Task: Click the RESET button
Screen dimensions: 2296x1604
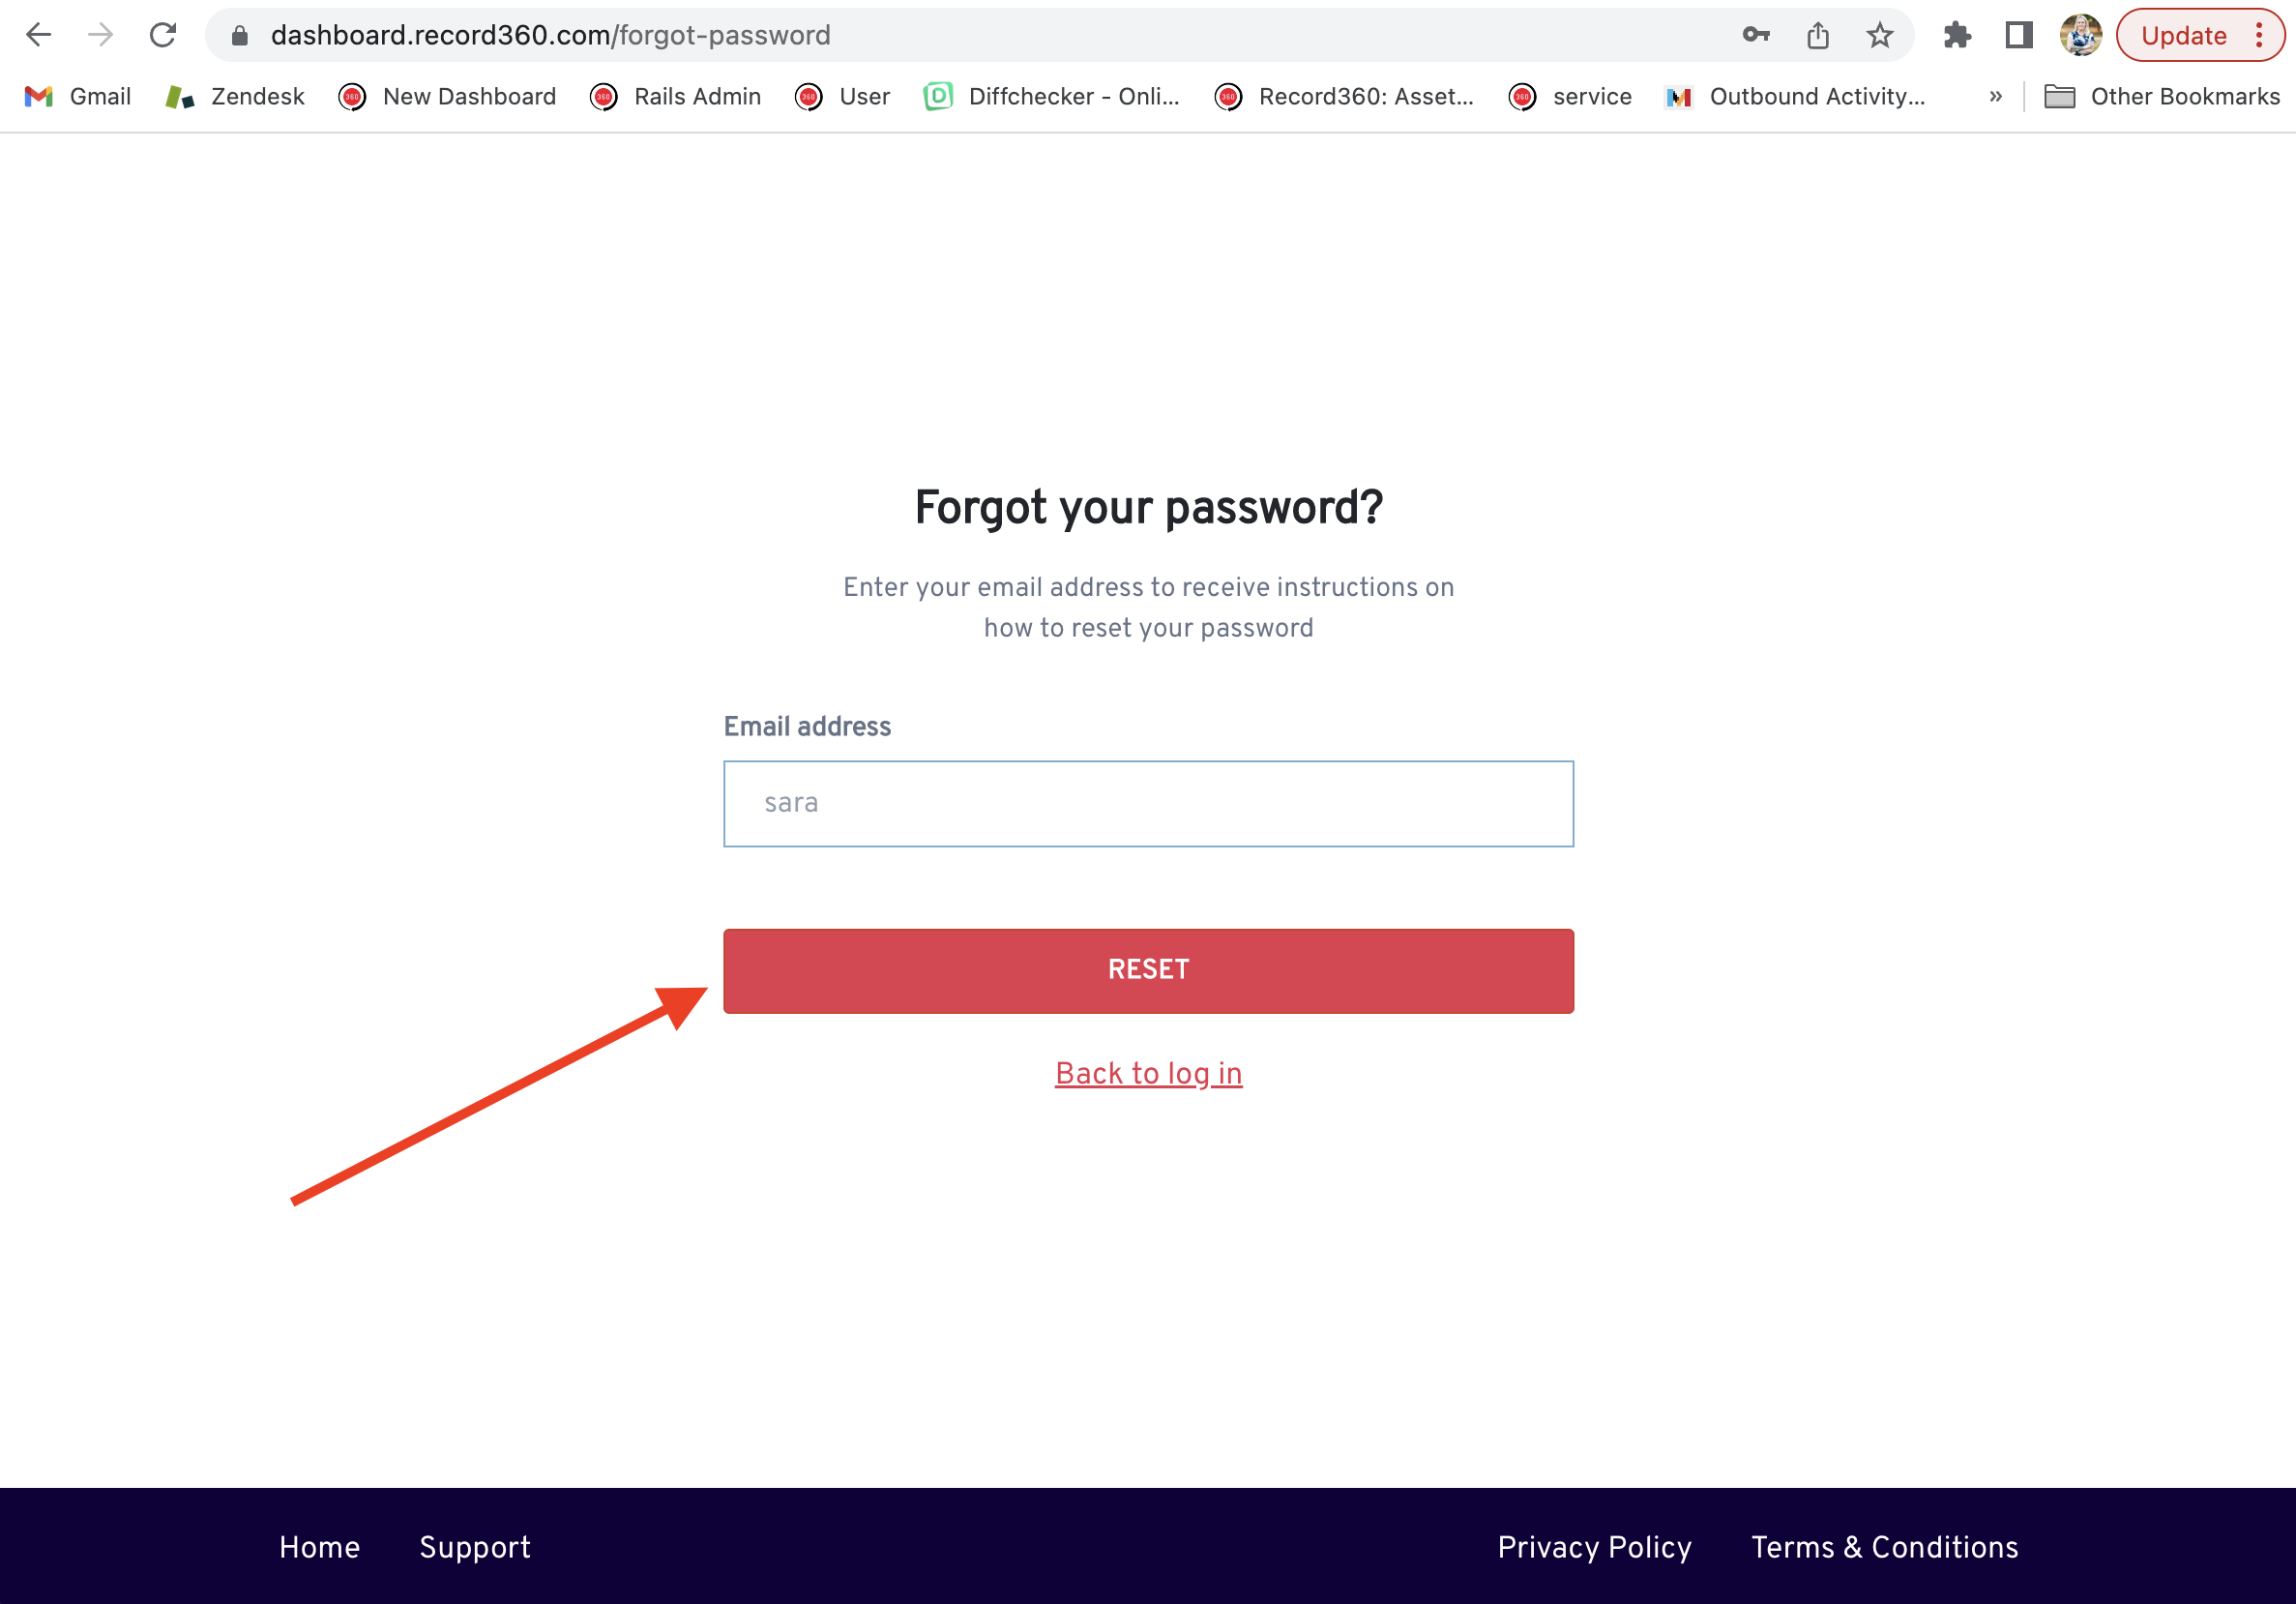Action: (1148, 970)
